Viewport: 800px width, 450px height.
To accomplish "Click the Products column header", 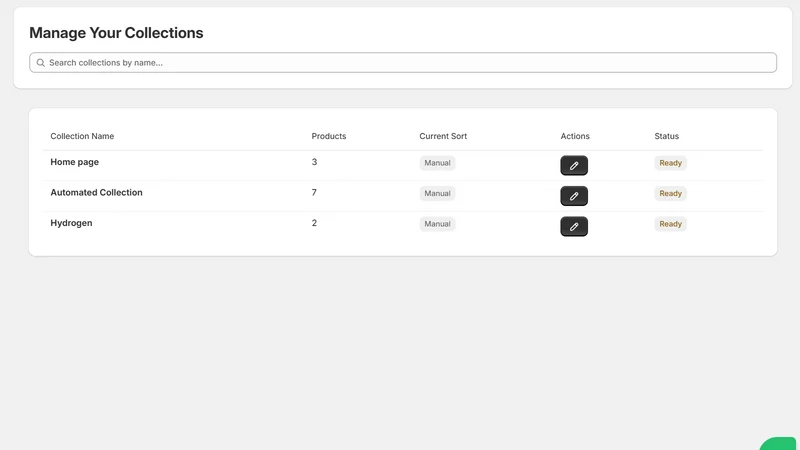I will point(329,136).
